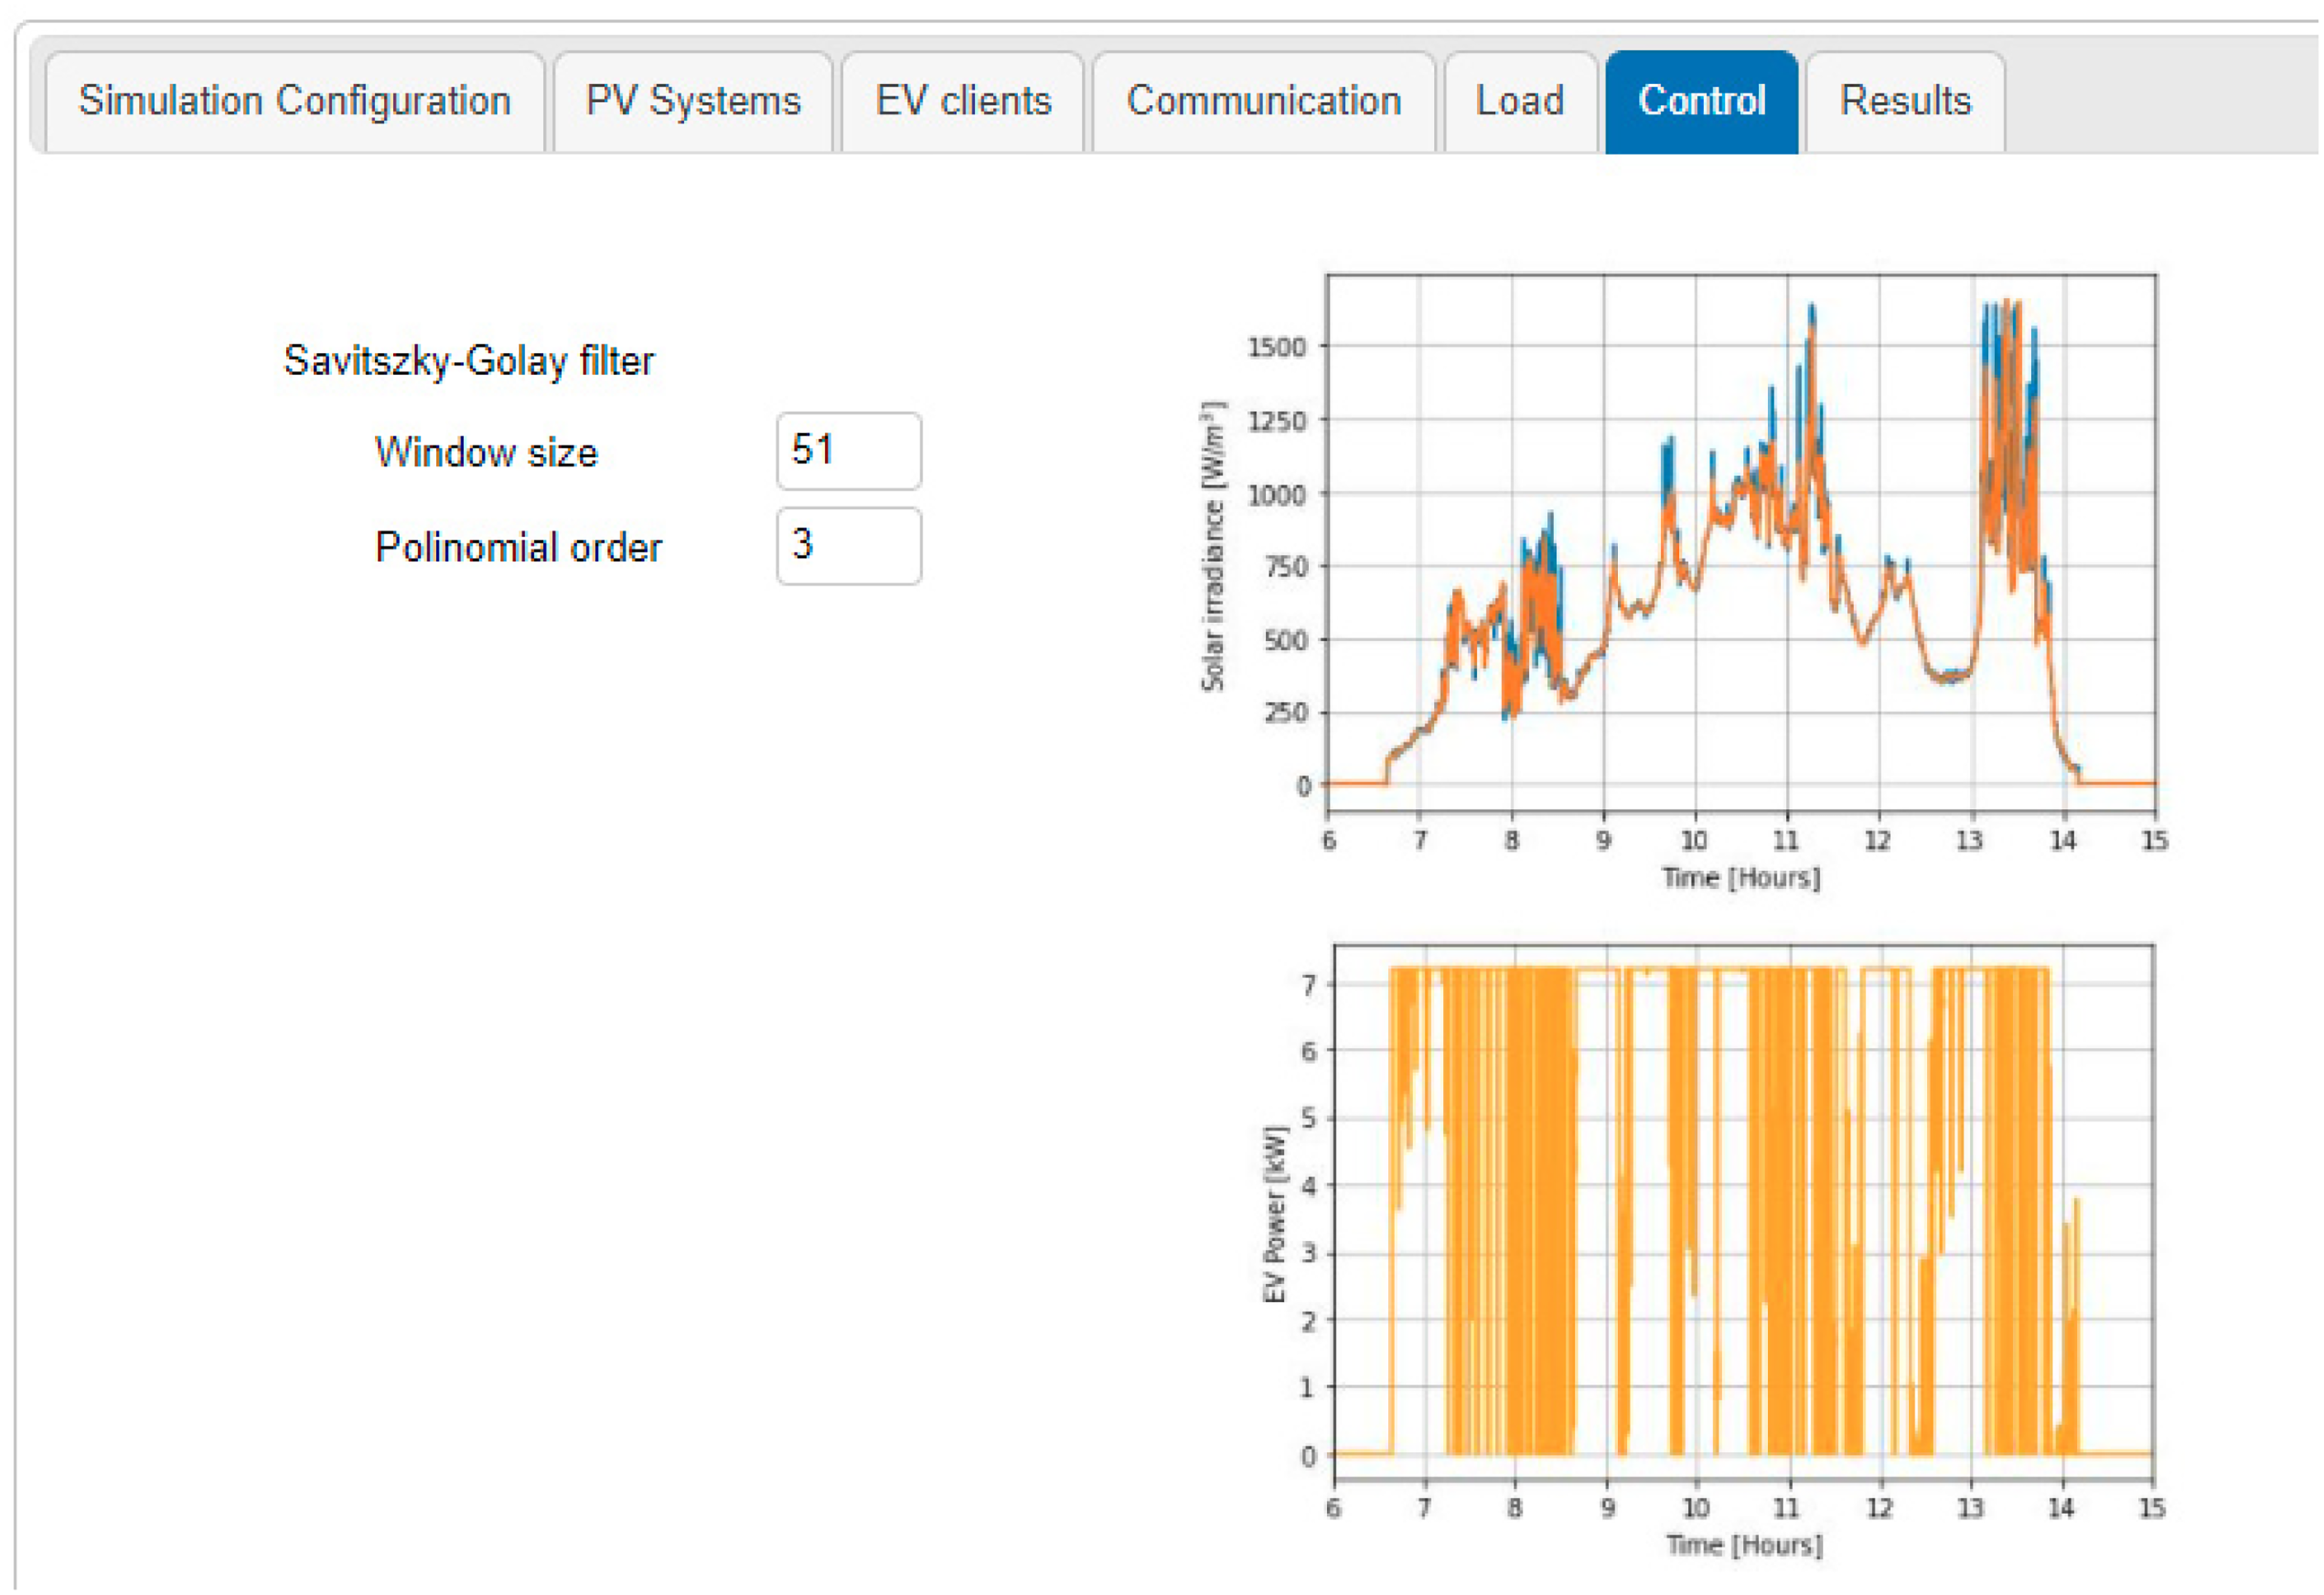Click the 7 tick on EV Power axis

pos(1309,985)
